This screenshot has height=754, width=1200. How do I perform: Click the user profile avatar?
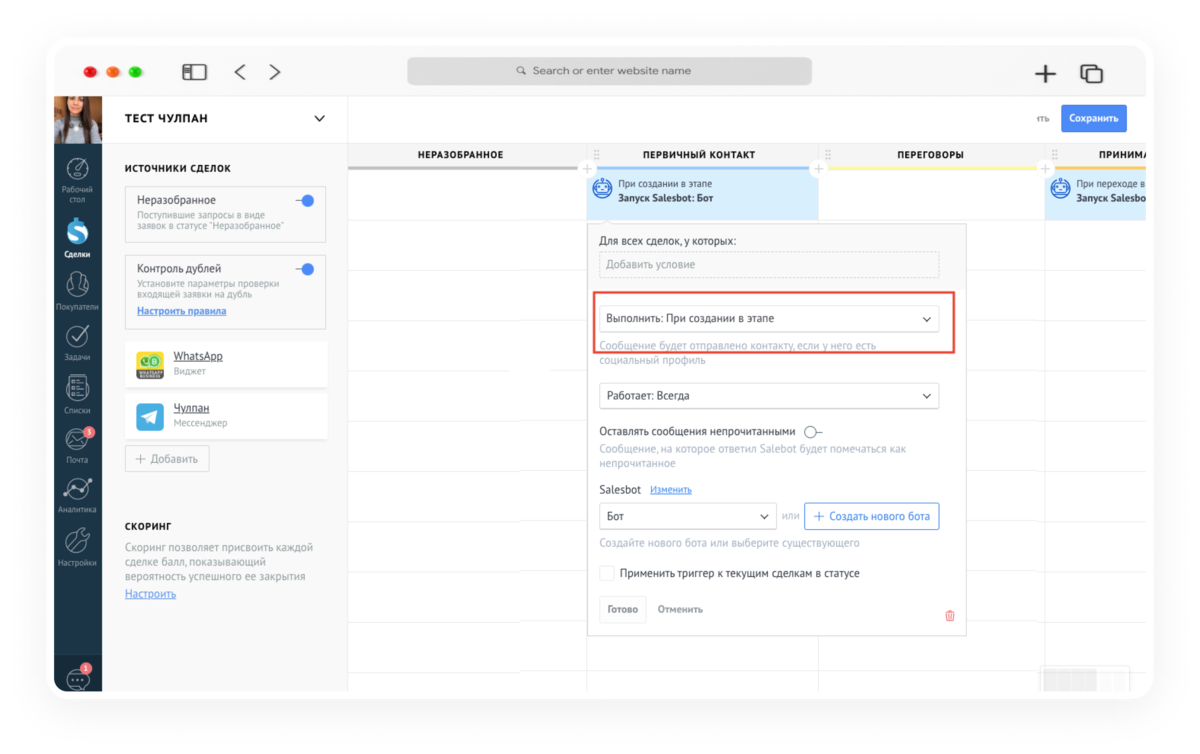point(78,120)
